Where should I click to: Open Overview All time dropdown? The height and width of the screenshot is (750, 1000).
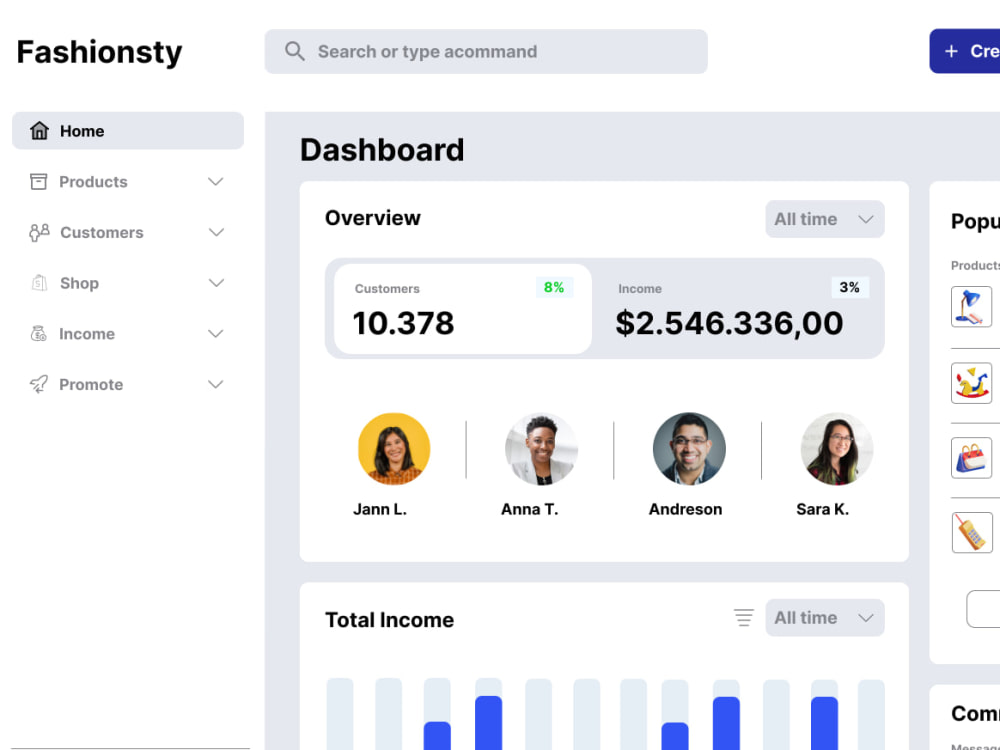(825, 219)
